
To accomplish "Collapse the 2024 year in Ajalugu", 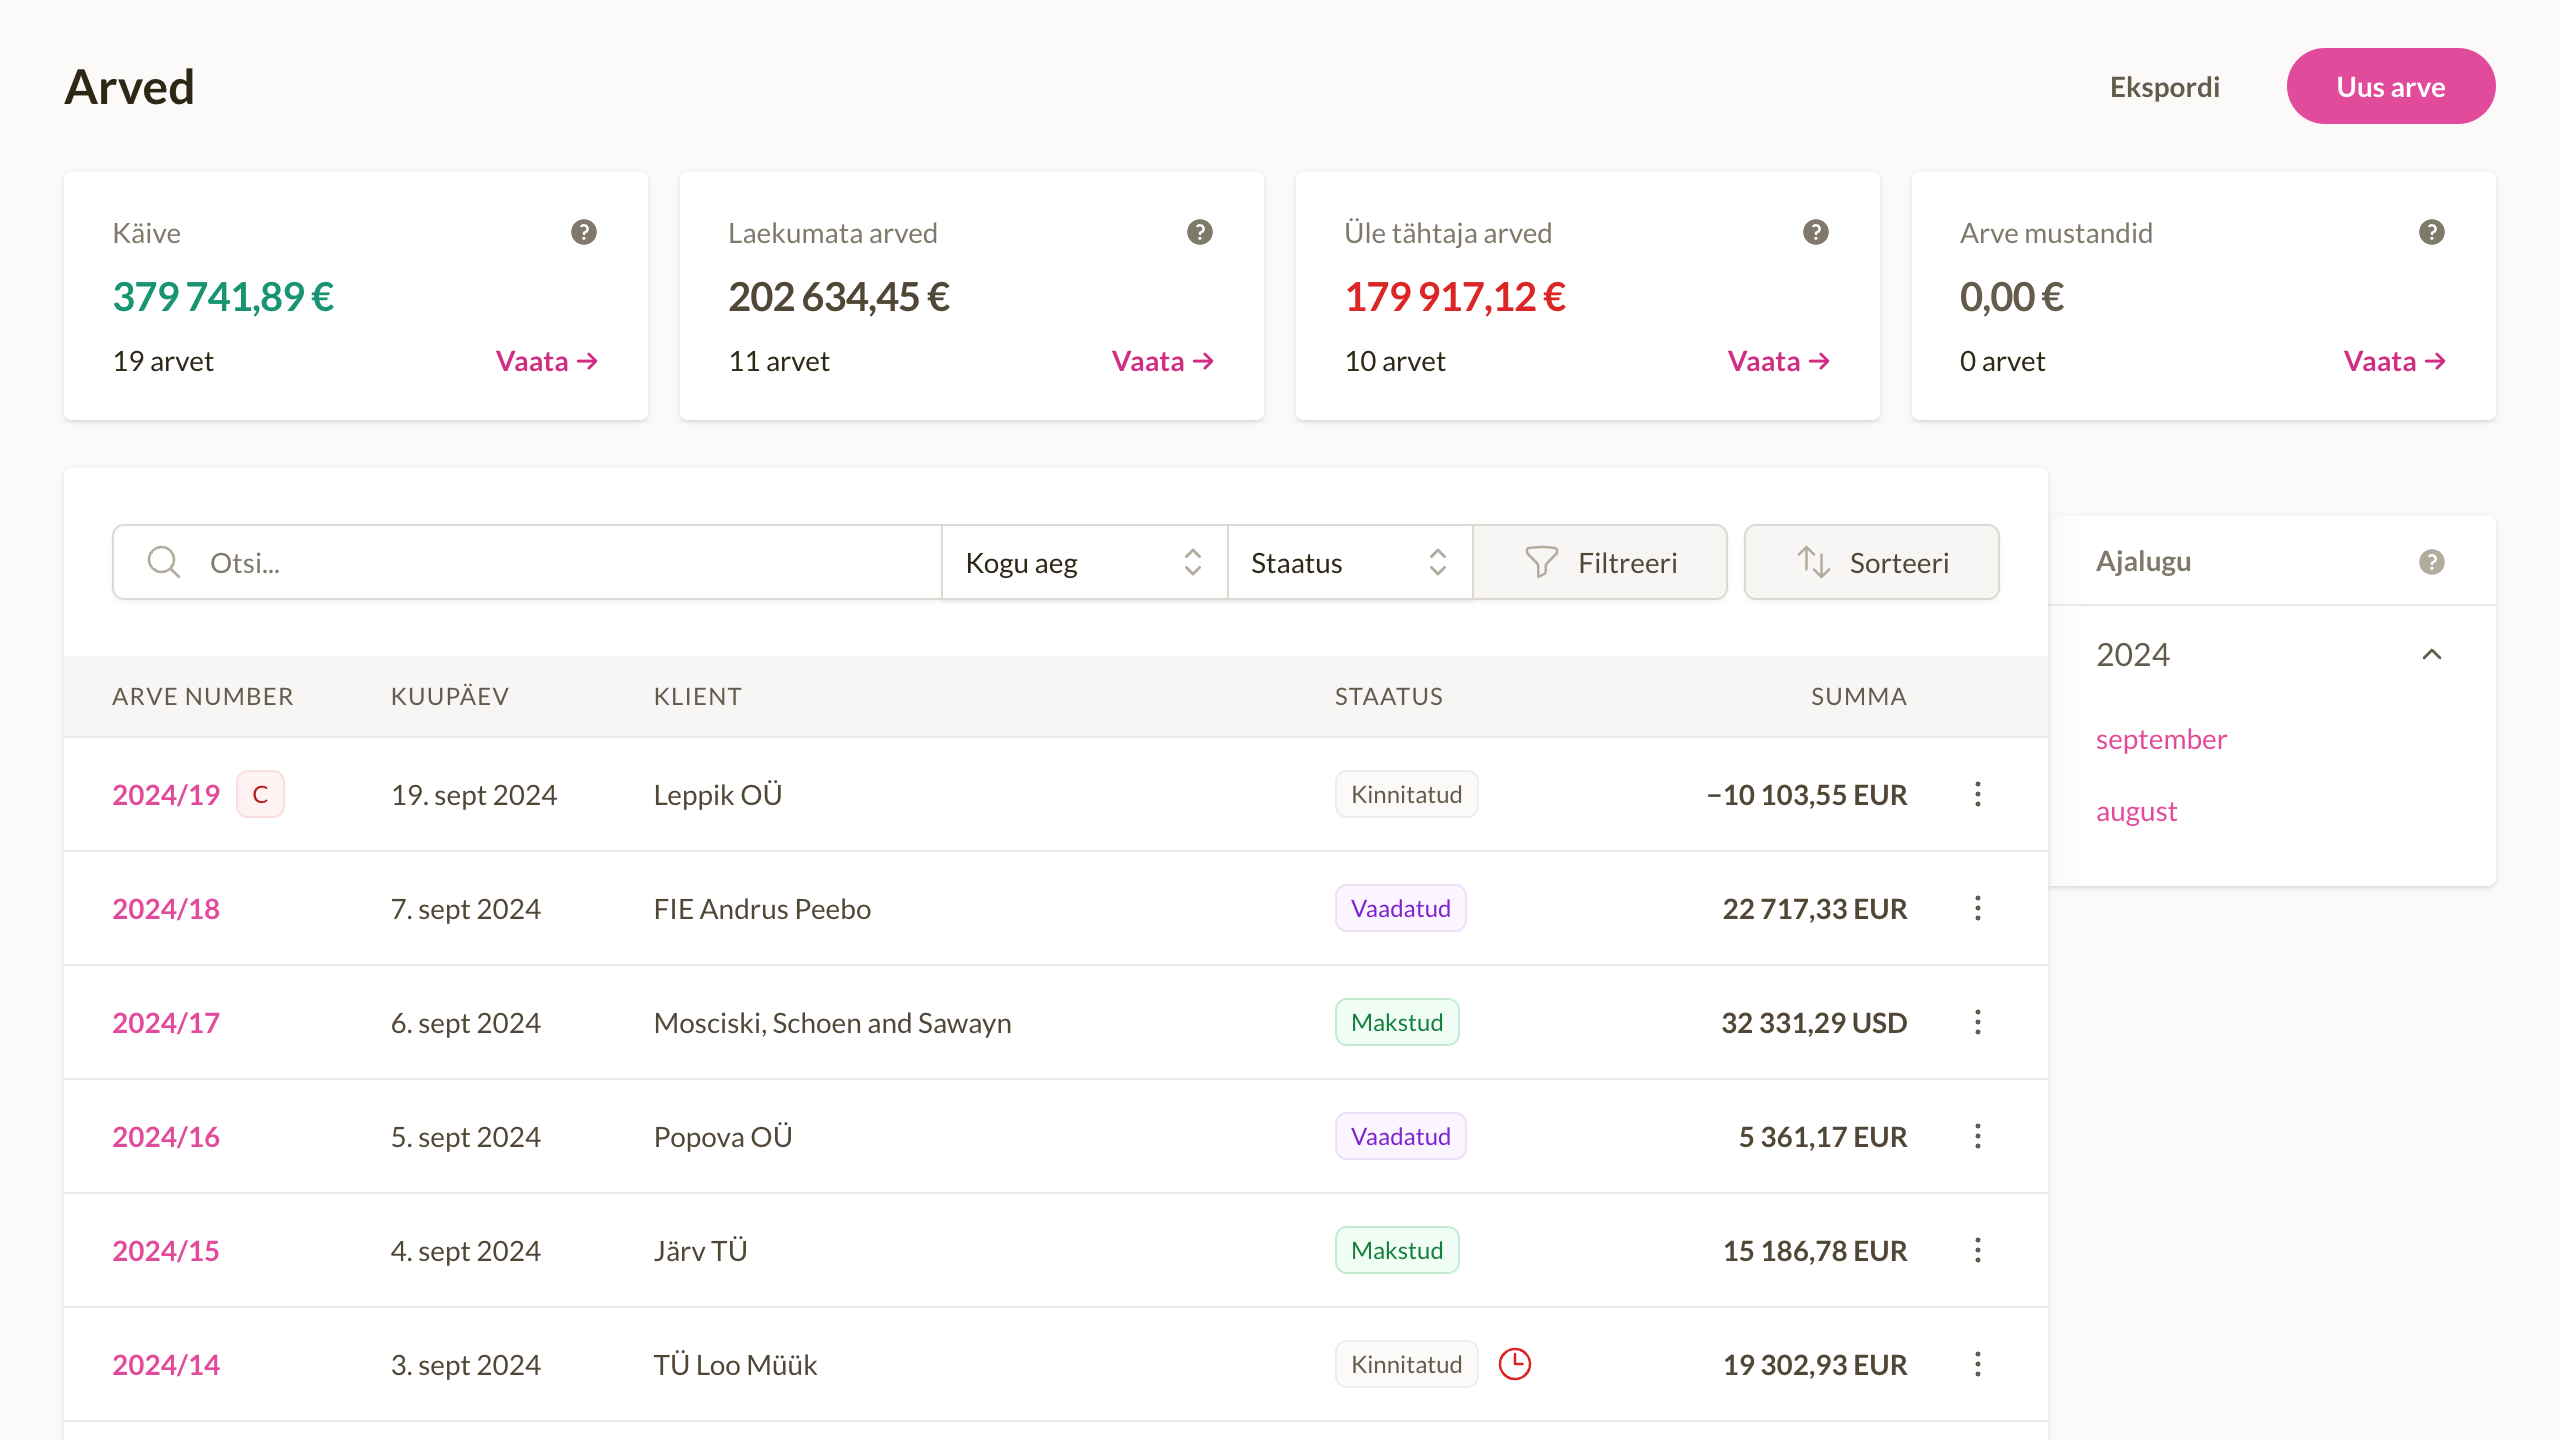I will pos(2432,655).
